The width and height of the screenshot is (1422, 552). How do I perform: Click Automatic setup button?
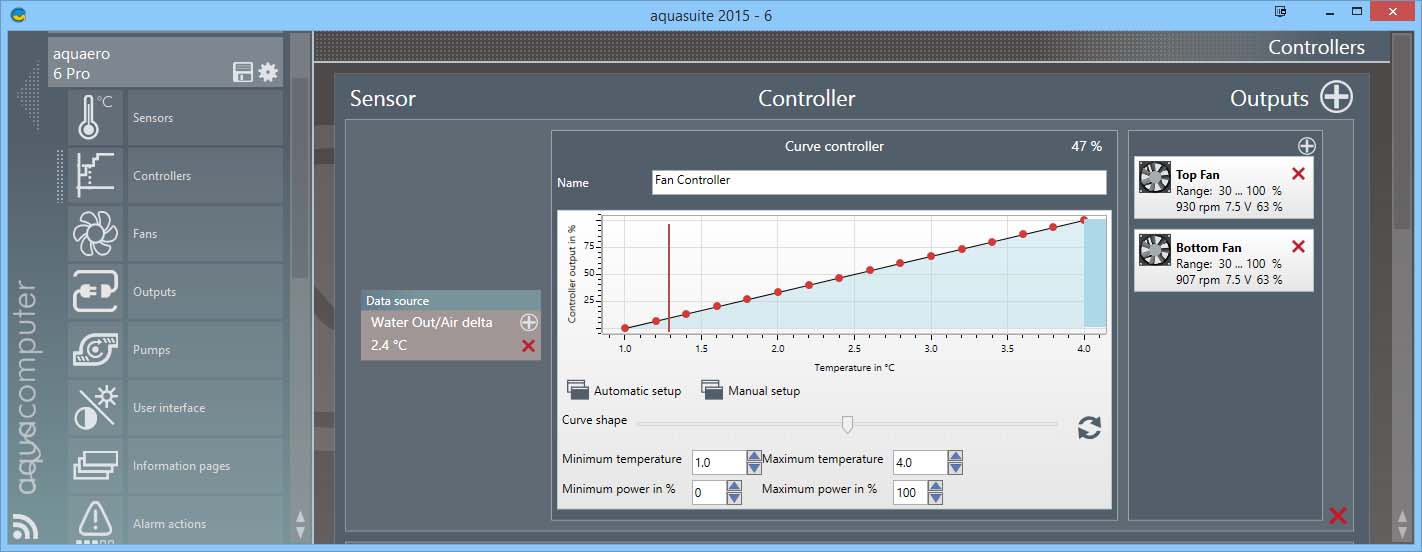click(x=624, y=390)
